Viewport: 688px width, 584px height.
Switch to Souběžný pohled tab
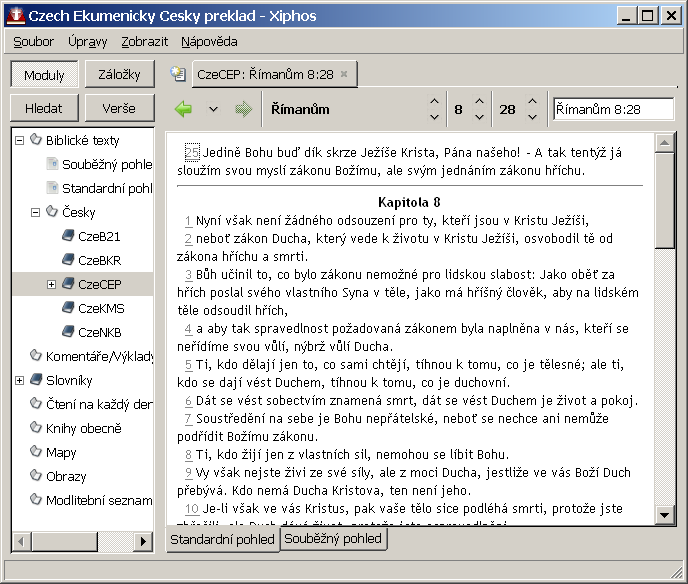333,539
